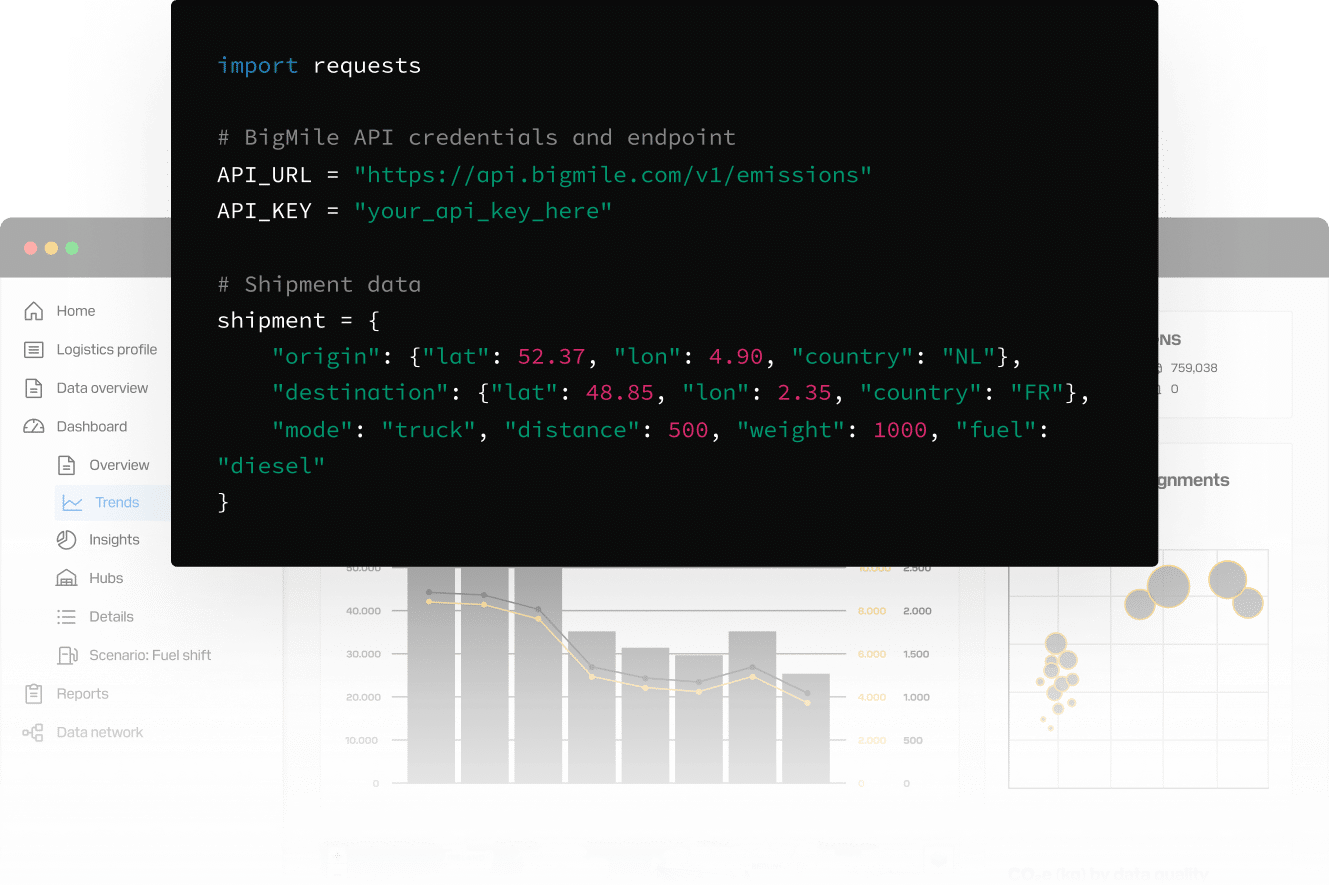Click the "import" keyword in code
This screenshot has width=1329, height=885.
tap(258, 66)
